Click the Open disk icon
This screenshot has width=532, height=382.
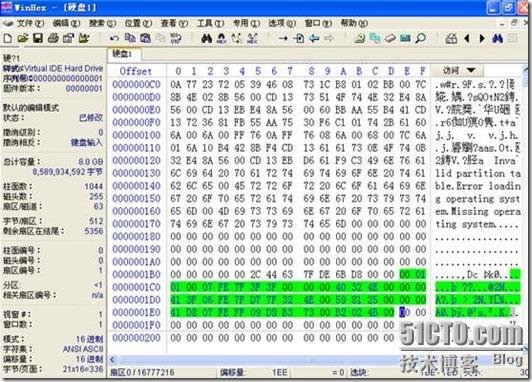click(x=360, y=38)
